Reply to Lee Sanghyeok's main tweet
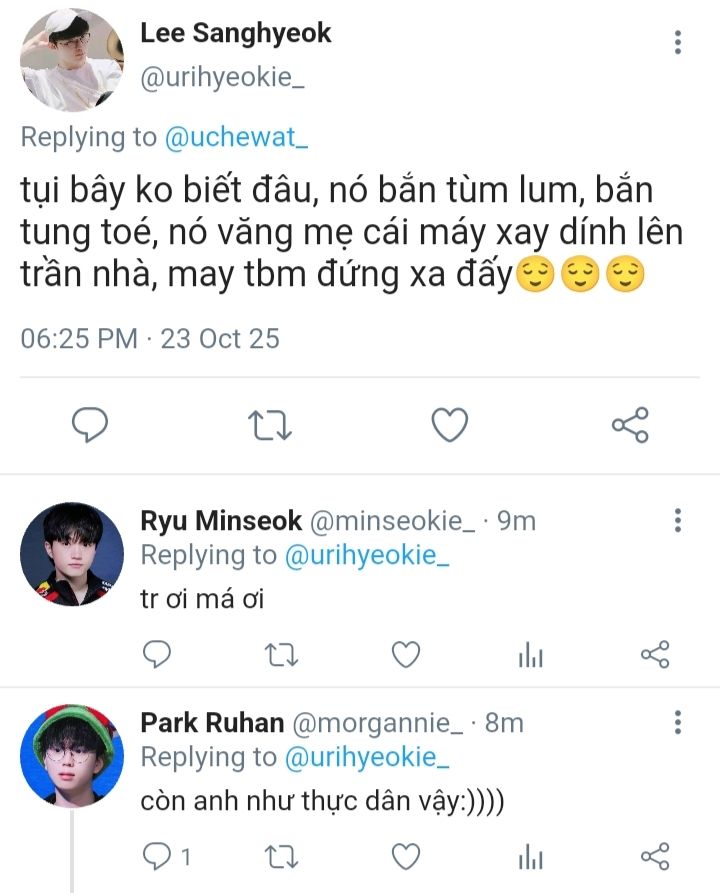 pos(91,426)
